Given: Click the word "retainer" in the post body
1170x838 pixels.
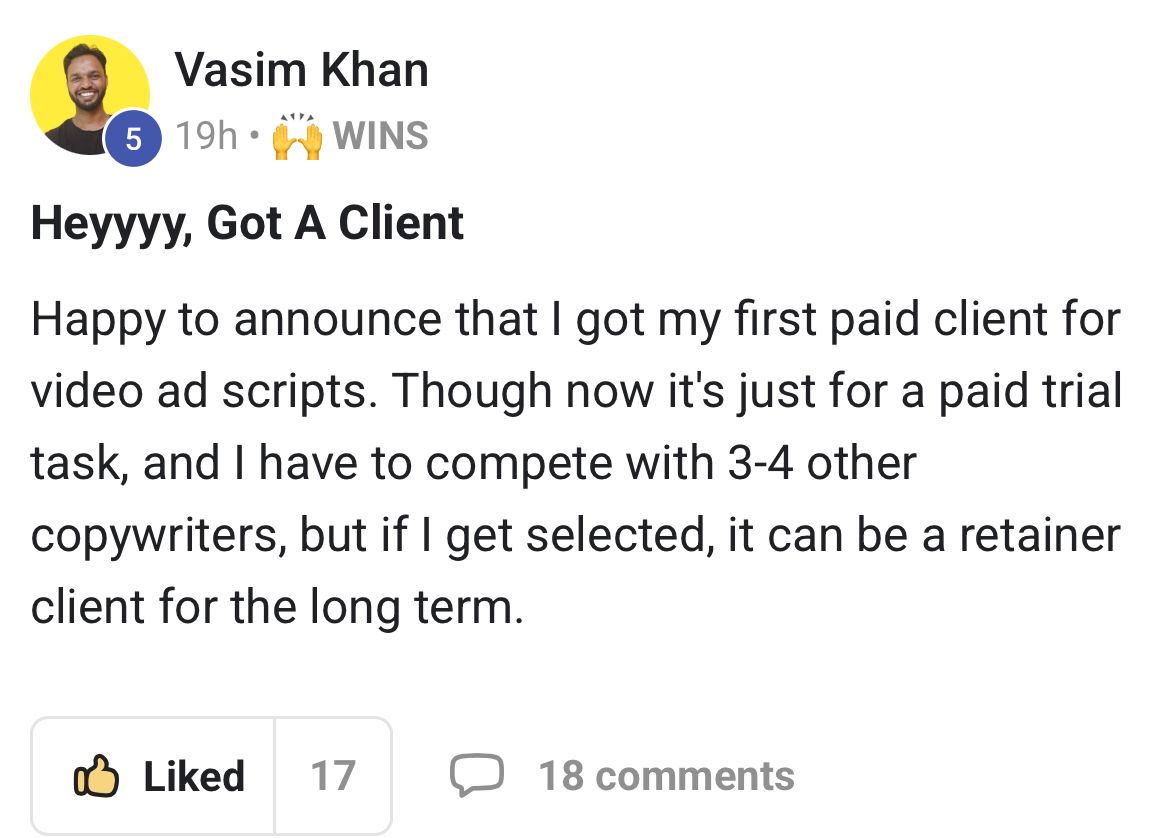Looking at the screenshot, I should 1039,536.
